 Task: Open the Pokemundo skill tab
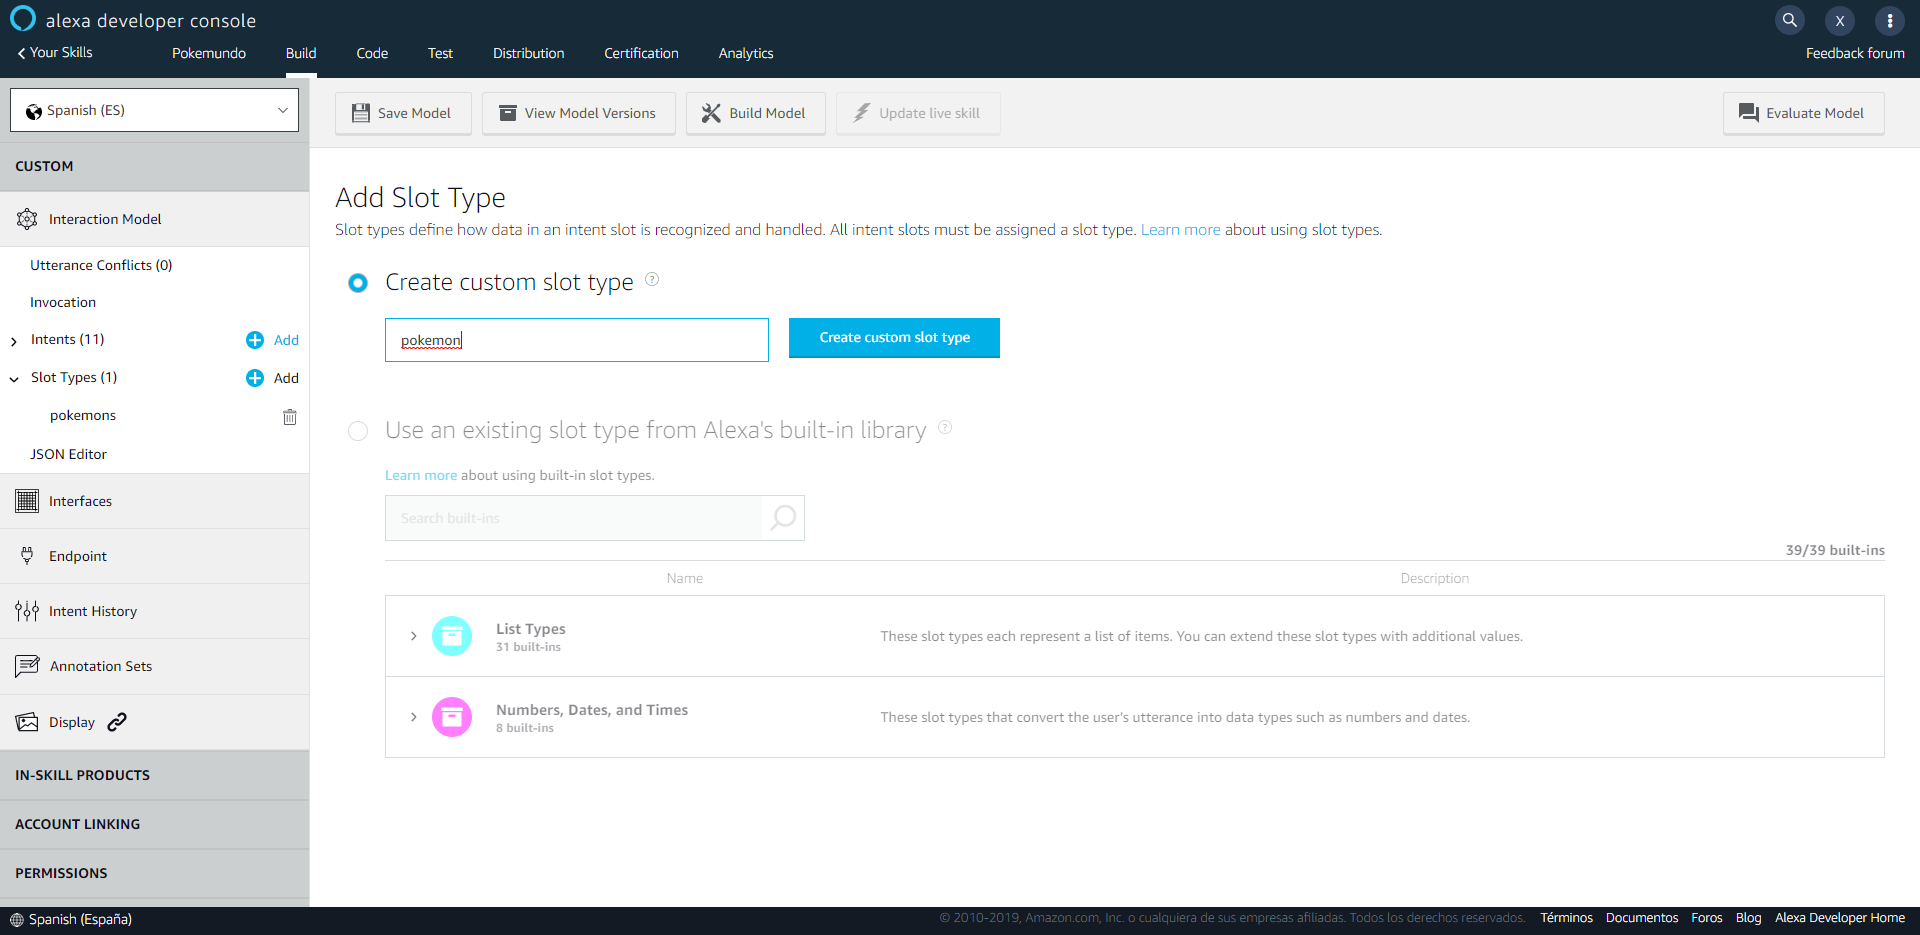tap(209, 53)
